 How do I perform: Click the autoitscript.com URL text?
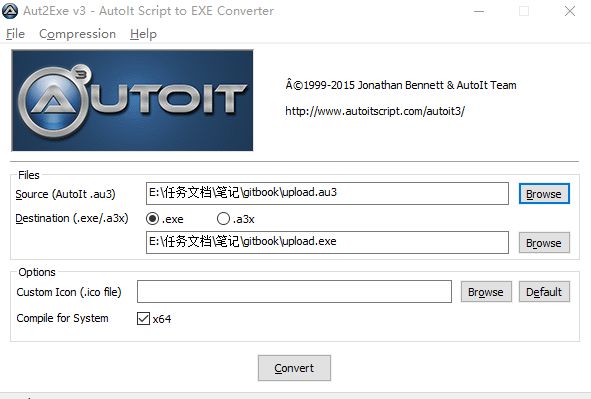point(375,111)
